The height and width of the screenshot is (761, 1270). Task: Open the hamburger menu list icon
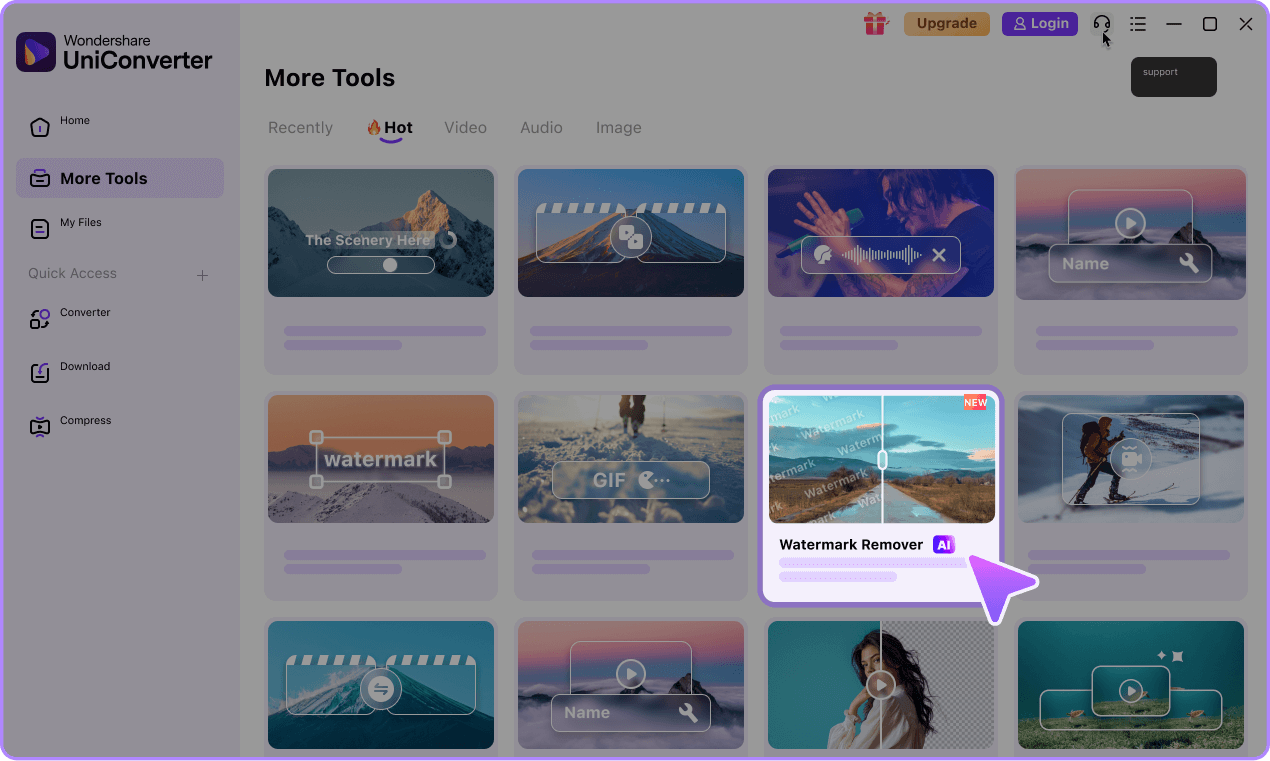click(x=1138, y=24)
